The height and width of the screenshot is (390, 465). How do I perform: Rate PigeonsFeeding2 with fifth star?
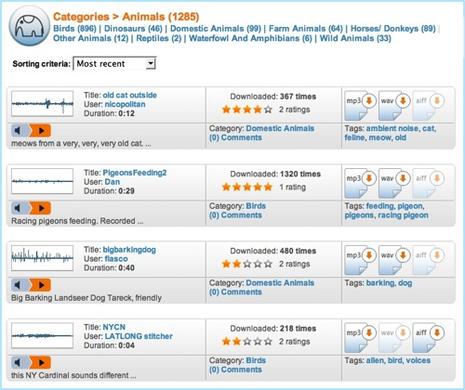268,187
